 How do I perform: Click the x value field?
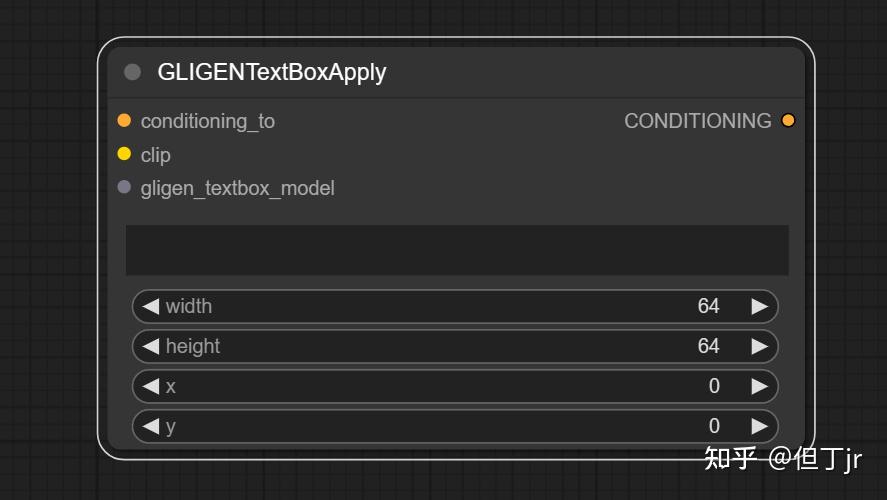point(455,386)
